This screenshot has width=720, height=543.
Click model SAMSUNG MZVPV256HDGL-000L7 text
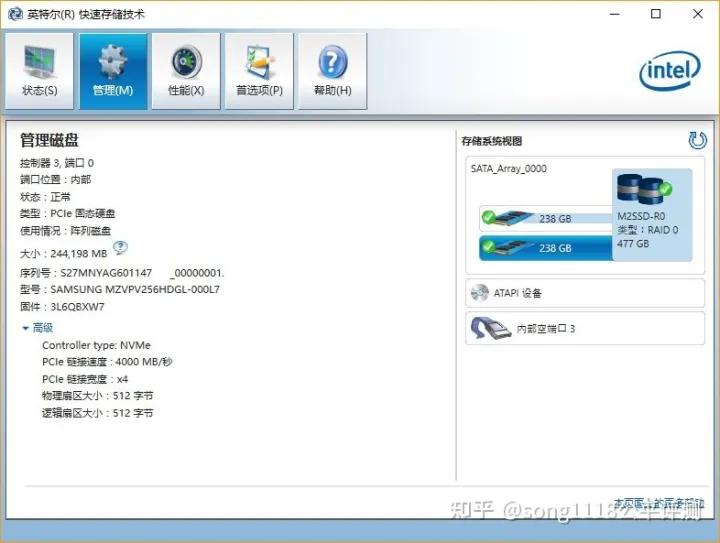[x=135, y=290]
